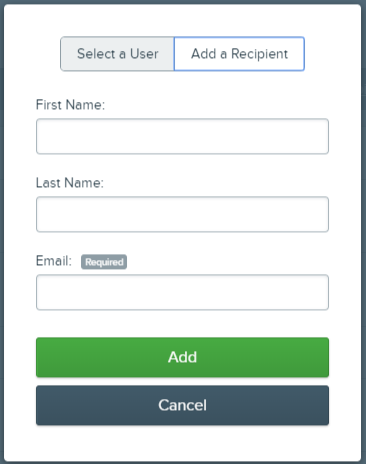Select the highlighted Add a Recipient toggle
Screen dimensions: 366x464
239,54
